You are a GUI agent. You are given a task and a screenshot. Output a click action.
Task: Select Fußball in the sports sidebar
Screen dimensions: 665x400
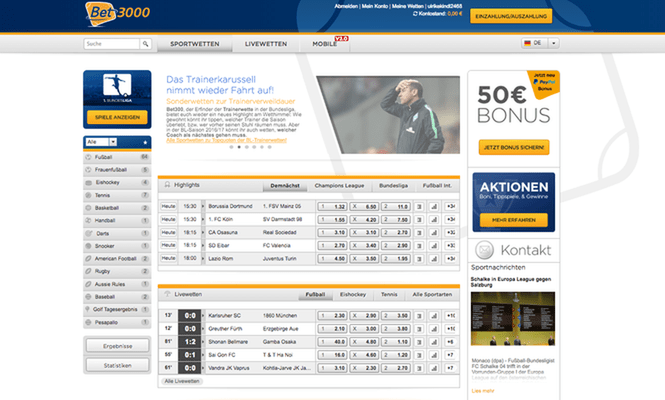coord(117,157)
